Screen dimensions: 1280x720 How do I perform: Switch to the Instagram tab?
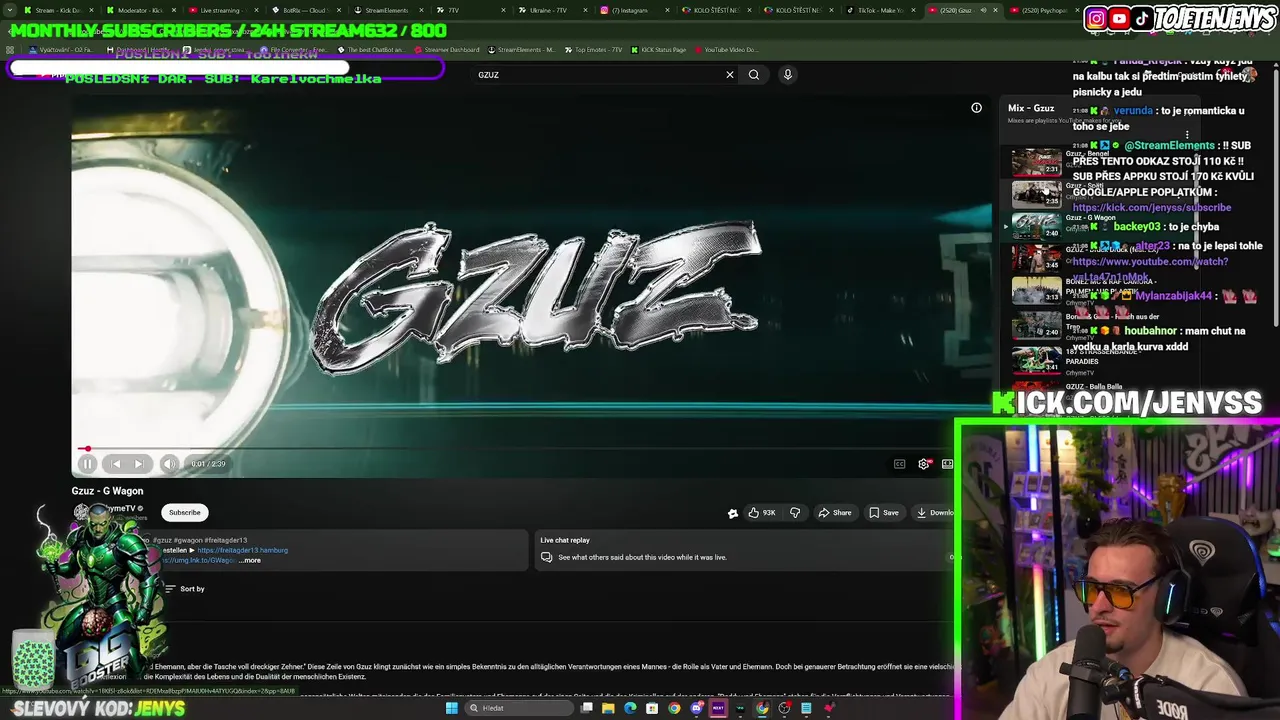[x=633, y=10]
